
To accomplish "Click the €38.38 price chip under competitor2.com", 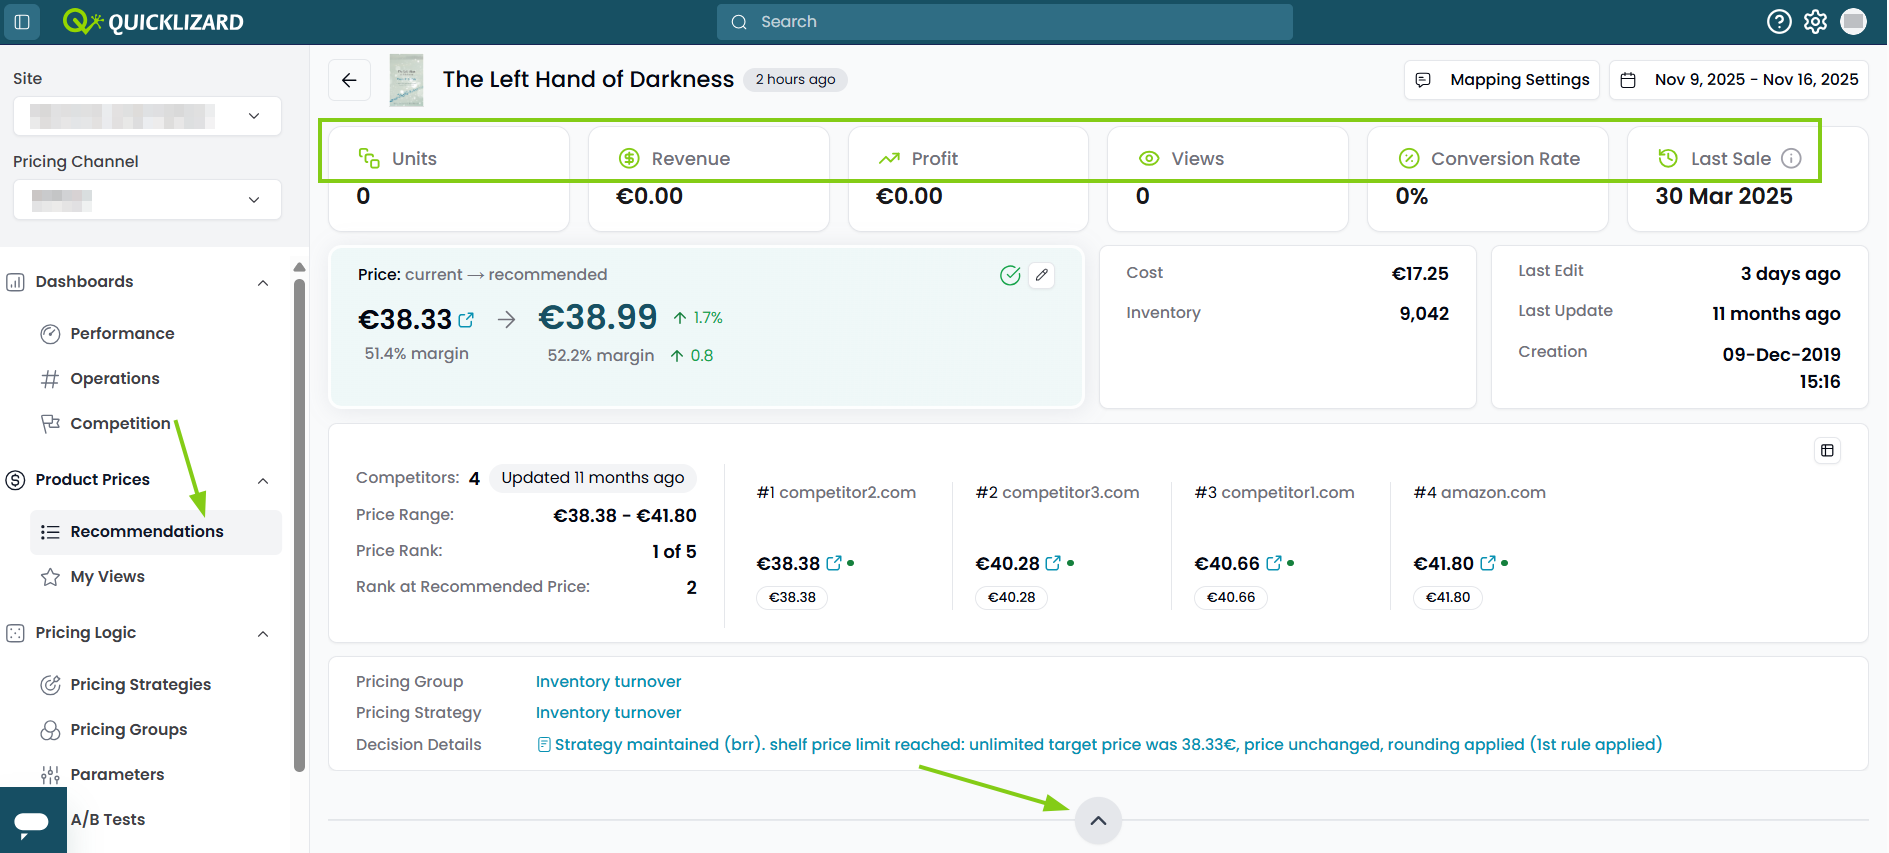I will coord(792,598).
